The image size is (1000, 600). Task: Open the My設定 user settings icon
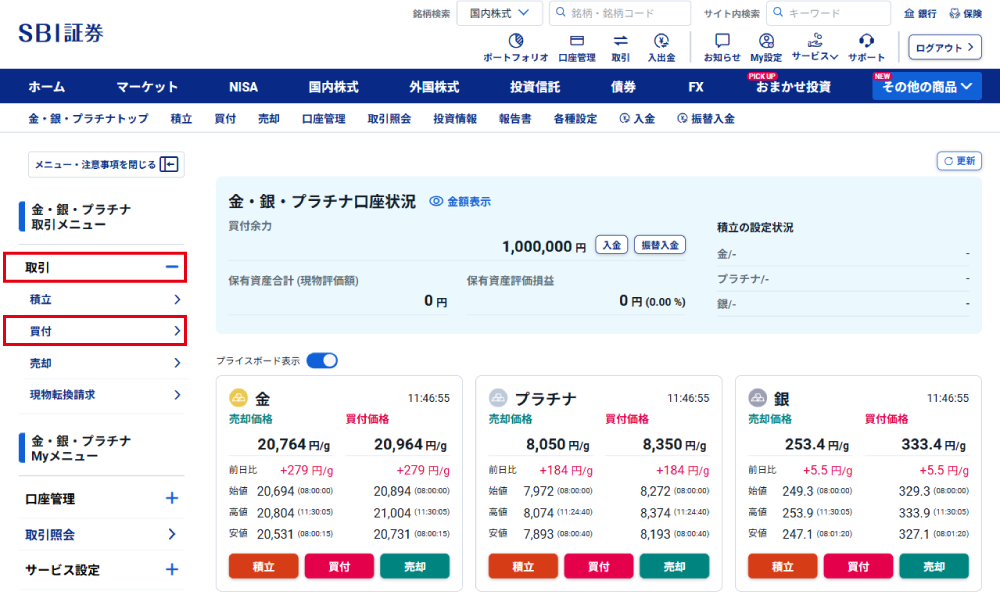click(766, 41)
